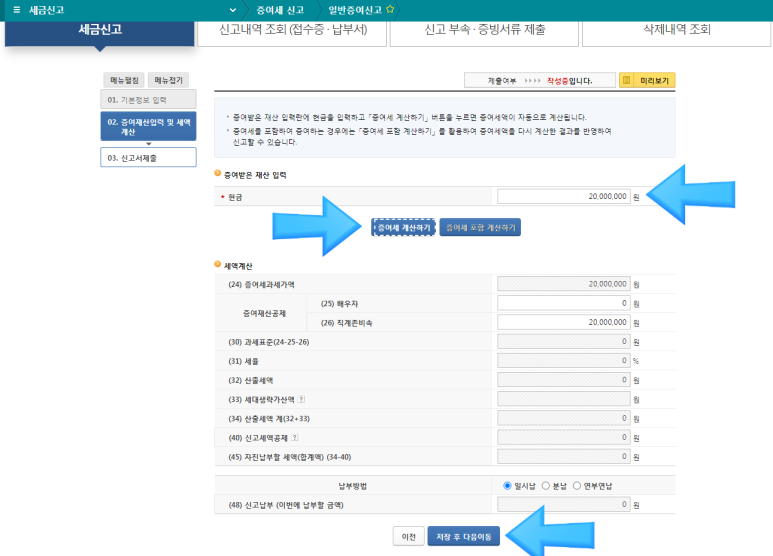
Task: Click the 메뉴접기 button
Action: click(168, 80)
